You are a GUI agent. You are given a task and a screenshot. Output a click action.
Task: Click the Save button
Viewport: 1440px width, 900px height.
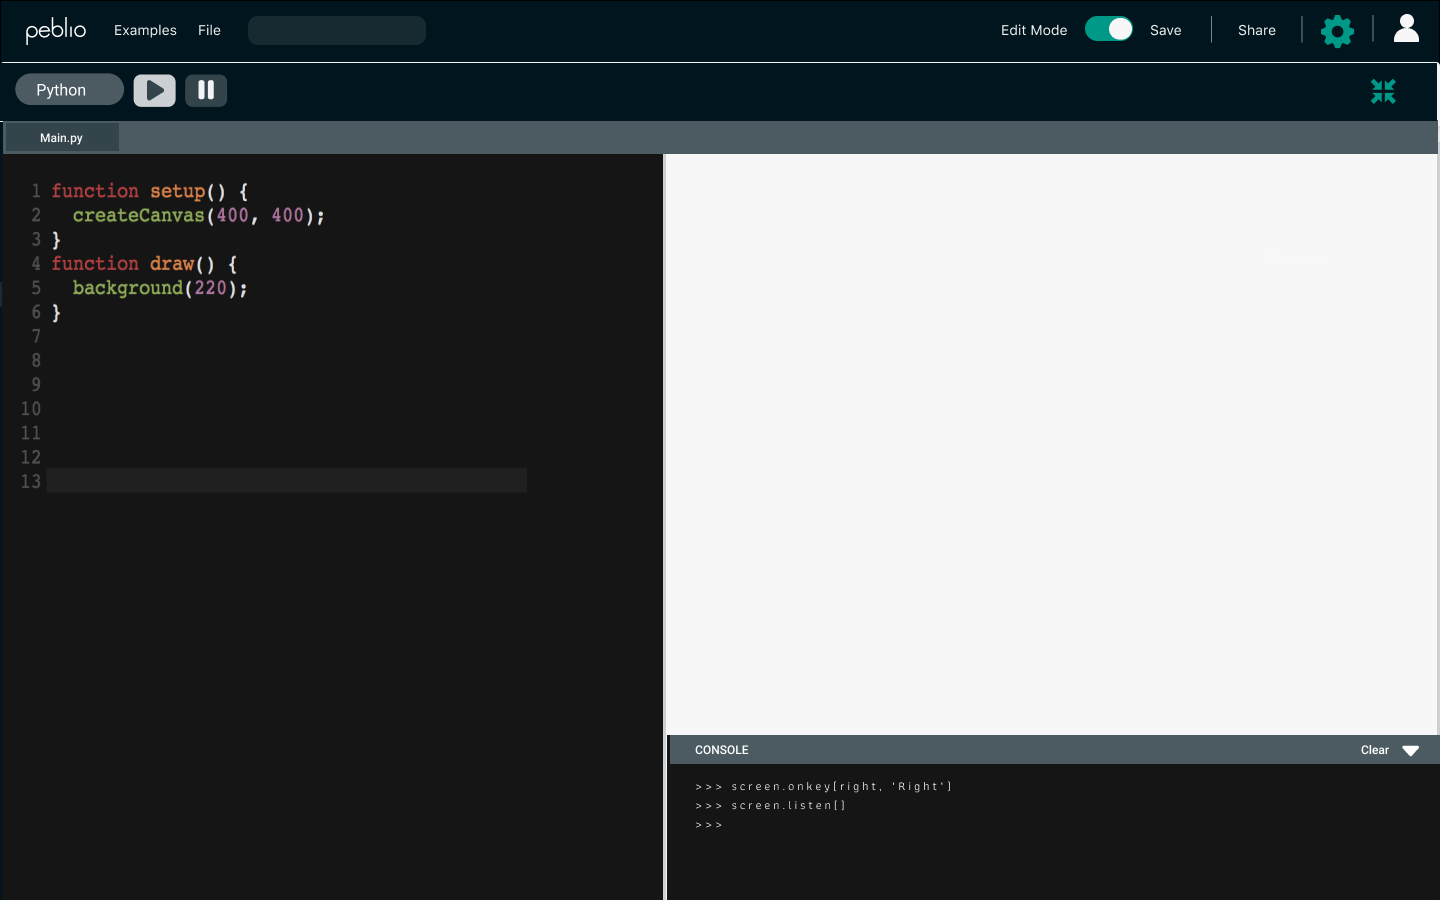pos(1166,30)
